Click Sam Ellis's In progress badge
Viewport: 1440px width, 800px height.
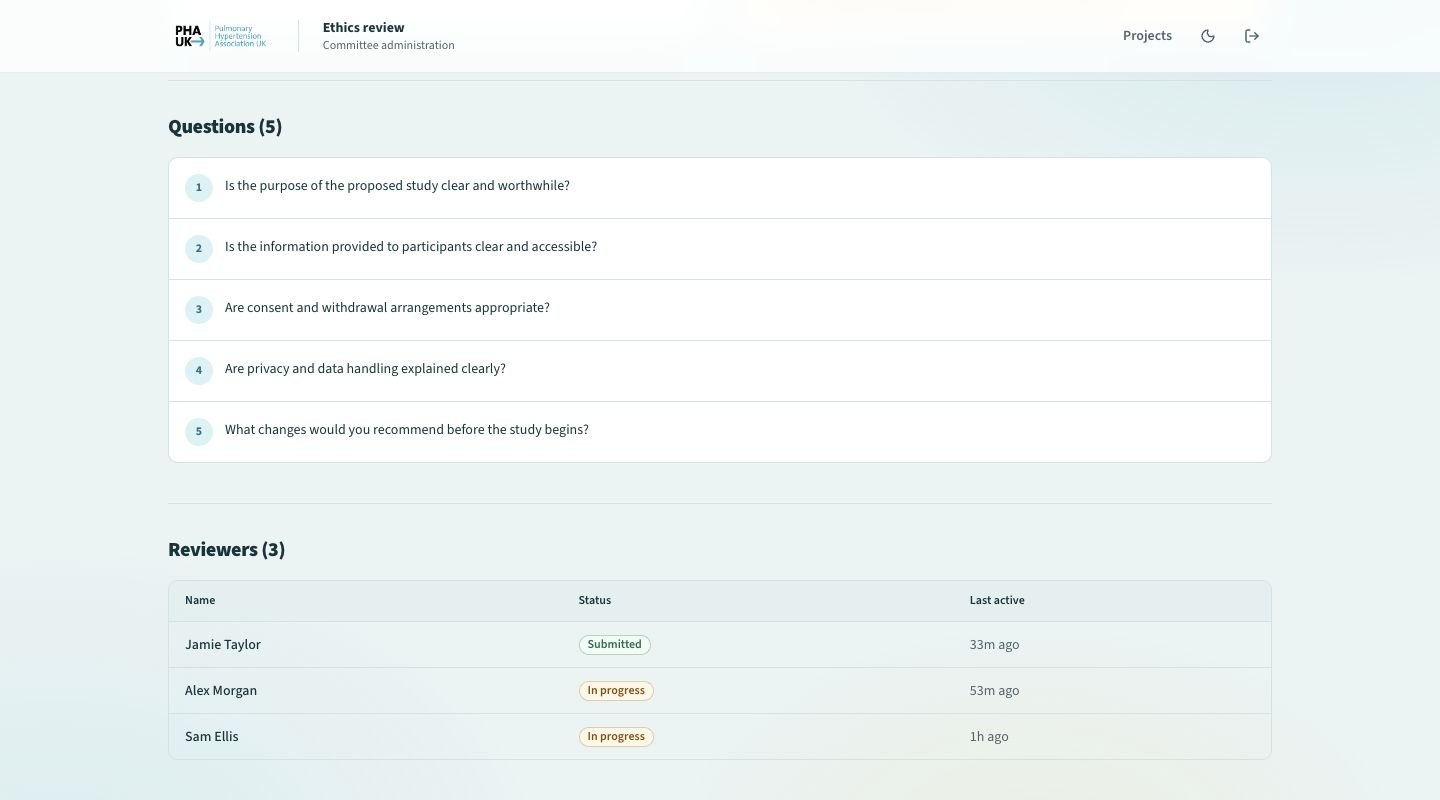point(616,736)
